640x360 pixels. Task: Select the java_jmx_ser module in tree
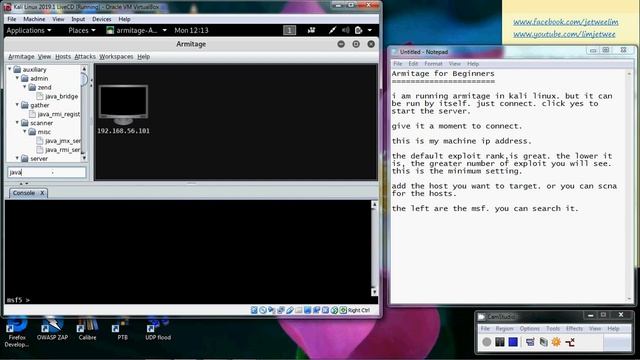tap(58, 141)
